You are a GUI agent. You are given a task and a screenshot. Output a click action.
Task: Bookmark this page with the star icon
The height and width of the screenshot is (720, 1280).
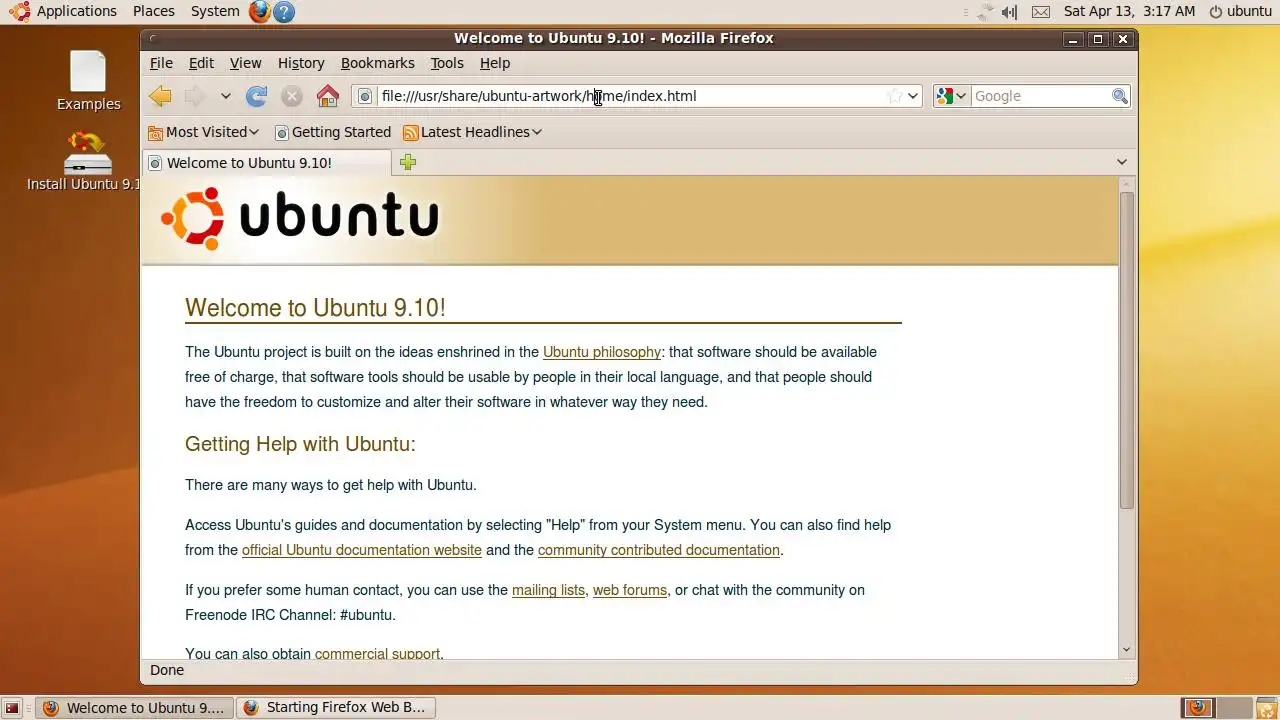pos(894,96)
